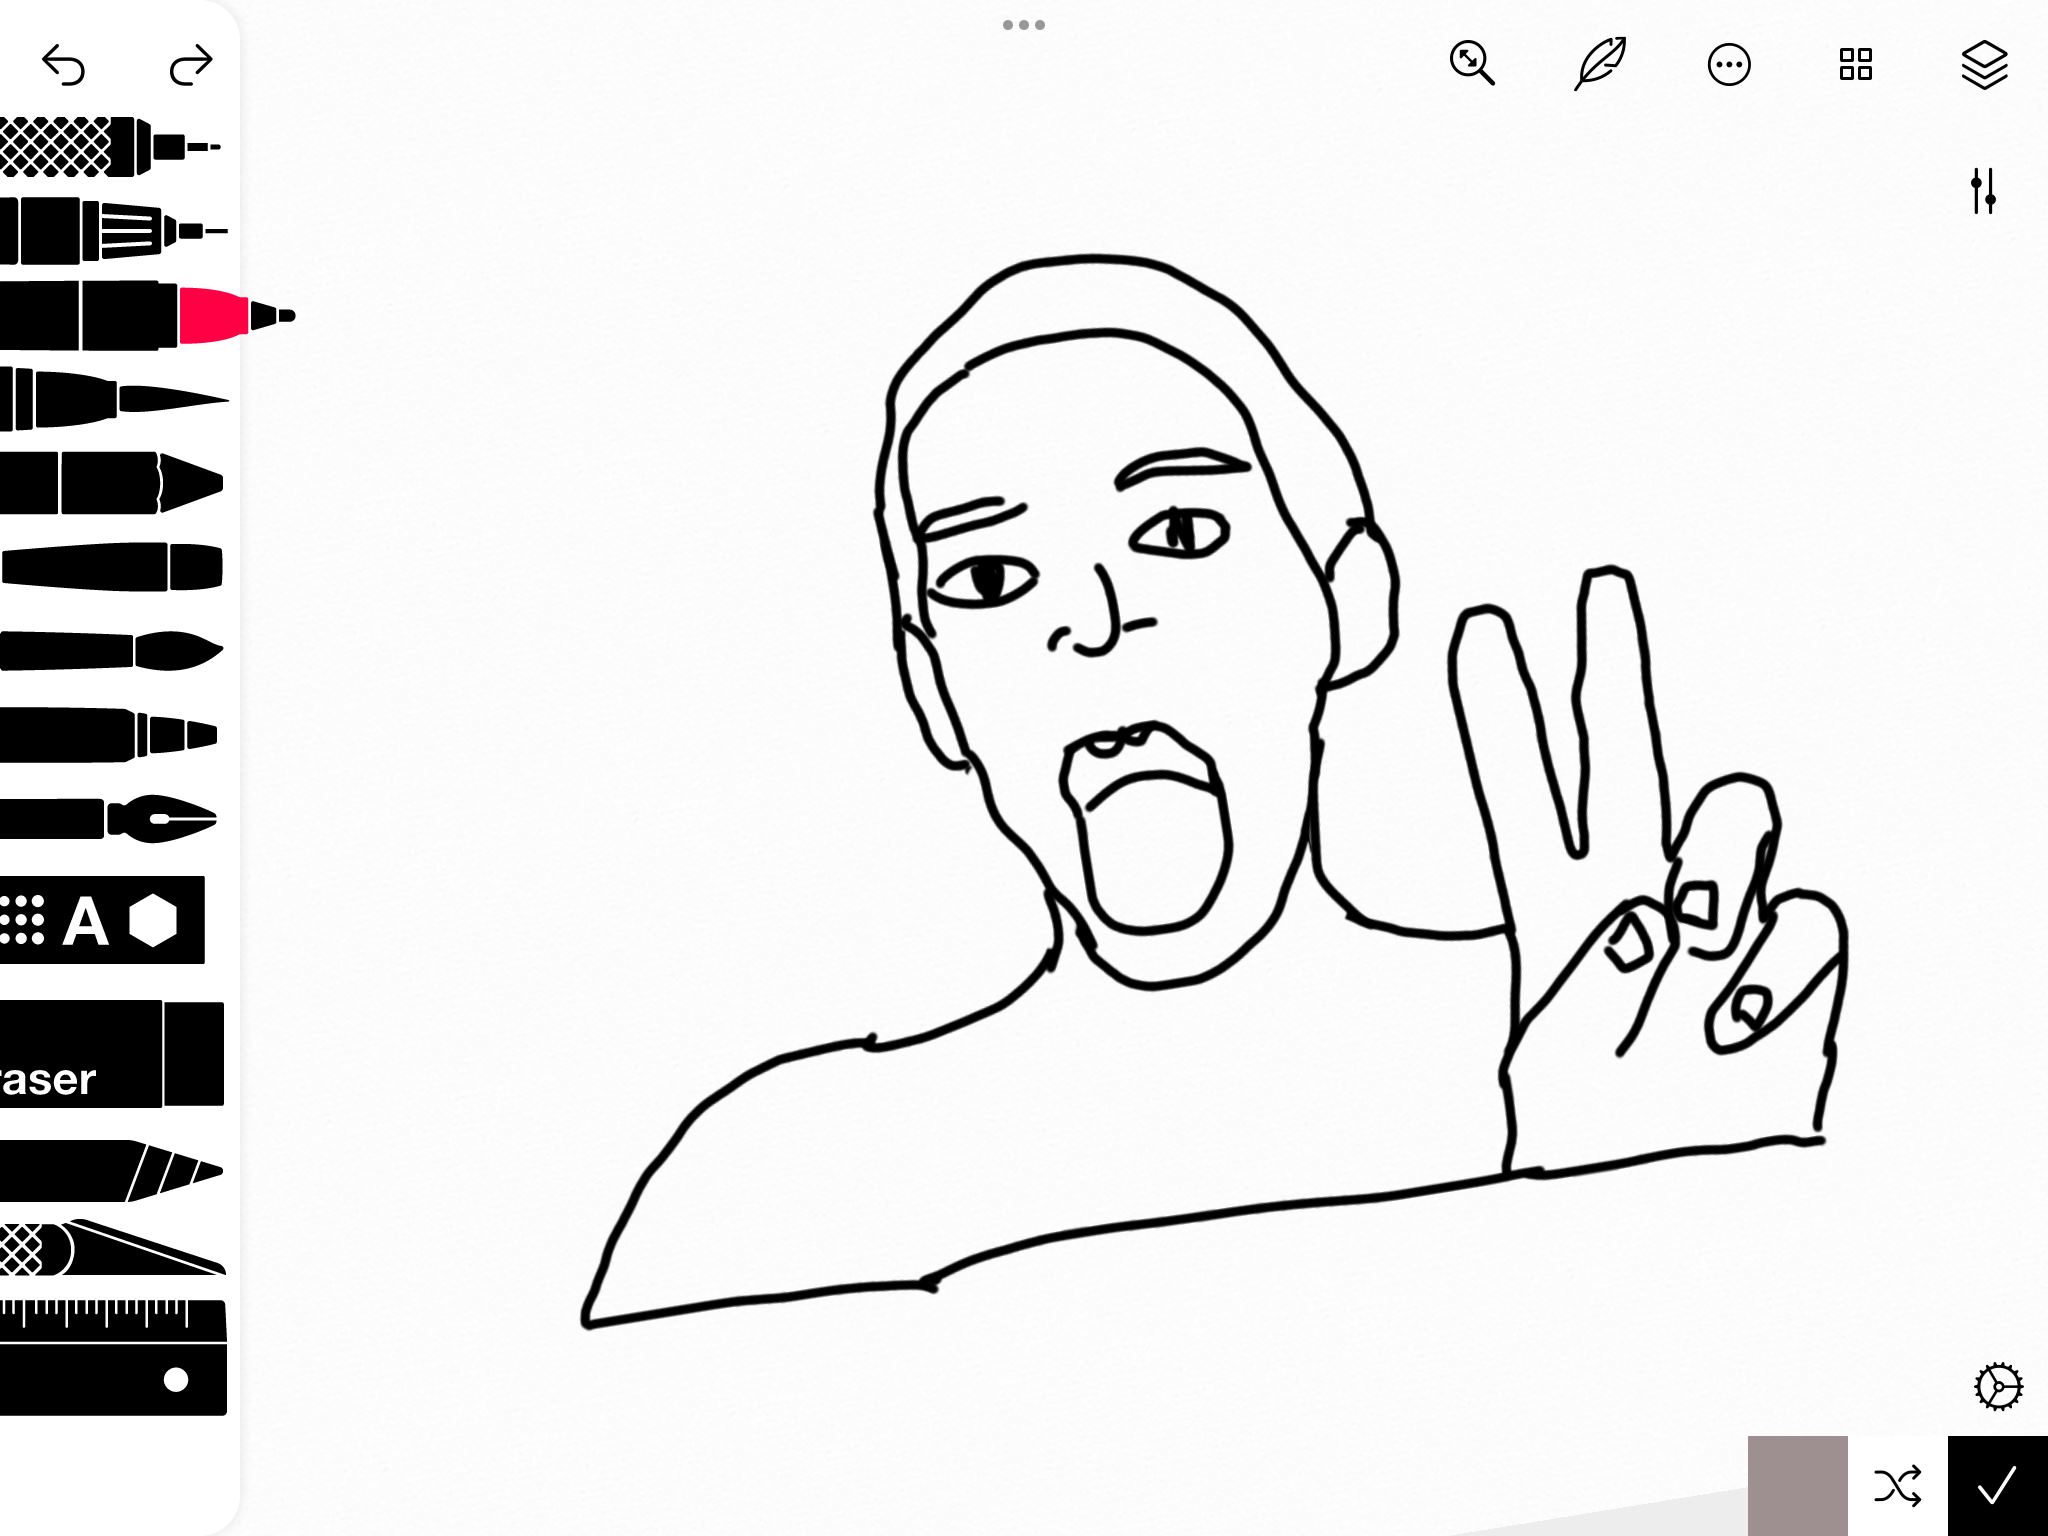This screenshot has width=2048, height=1536.
Task: Select the crosshatched technical pencil
Action: coord(100,147)
